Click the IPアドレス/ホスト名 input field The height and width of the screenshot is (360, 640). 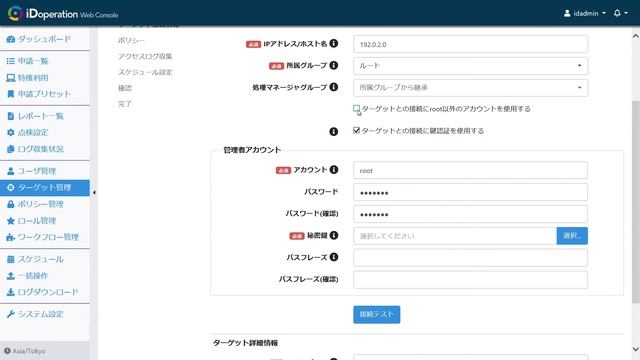[470, 44]
